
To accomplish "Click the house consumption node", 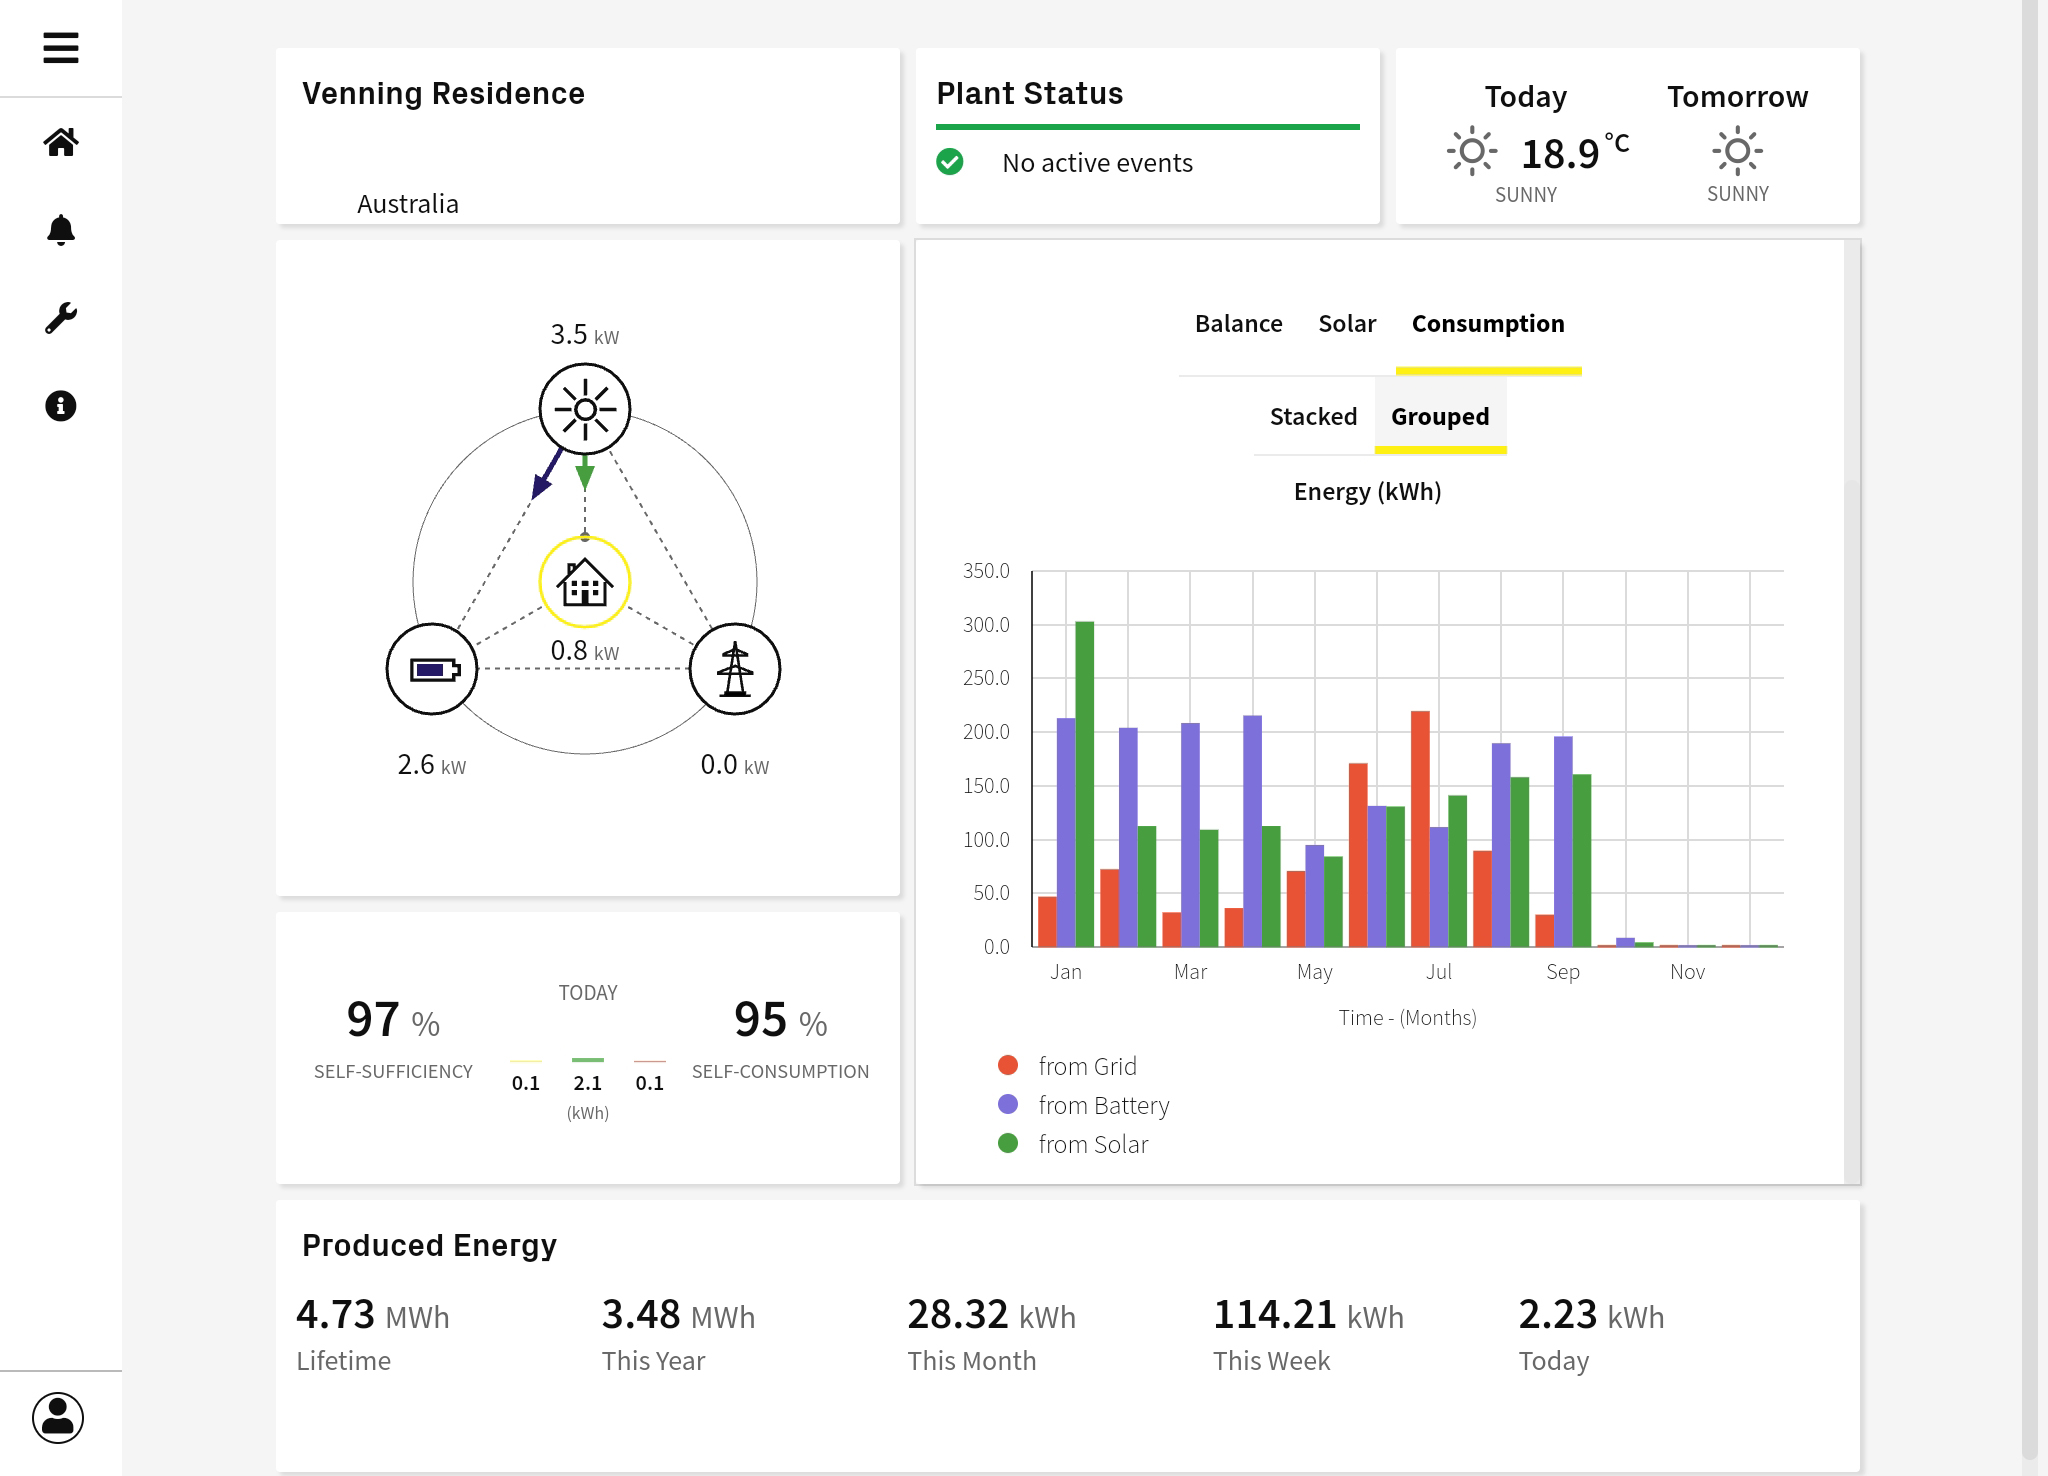I will tap(585, 583).
